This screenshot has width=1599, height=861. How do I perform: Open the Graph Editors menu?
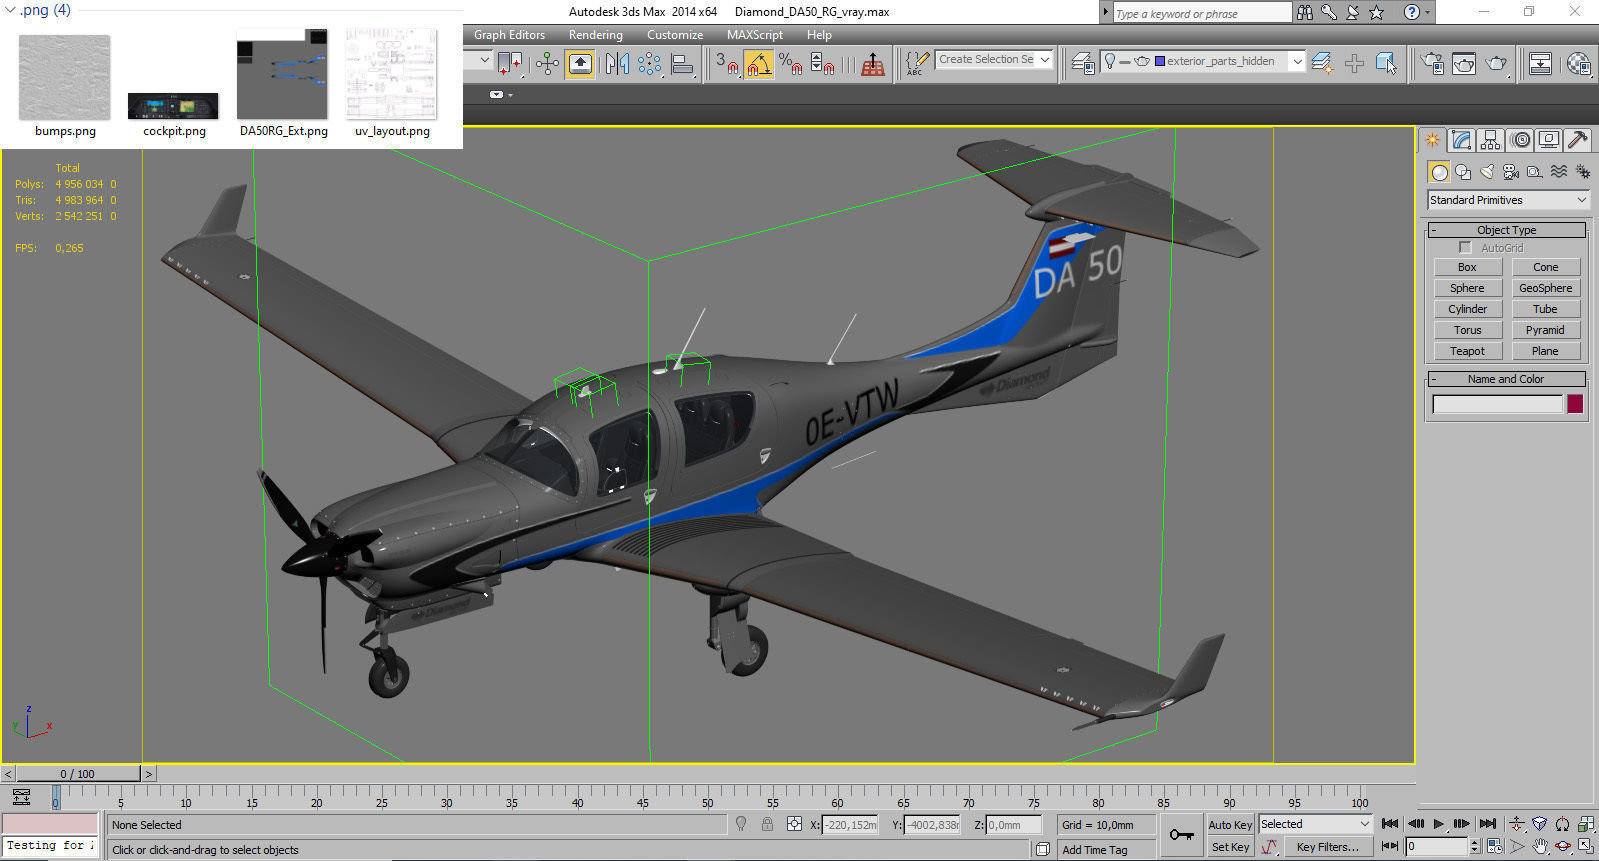click(509, 35)
